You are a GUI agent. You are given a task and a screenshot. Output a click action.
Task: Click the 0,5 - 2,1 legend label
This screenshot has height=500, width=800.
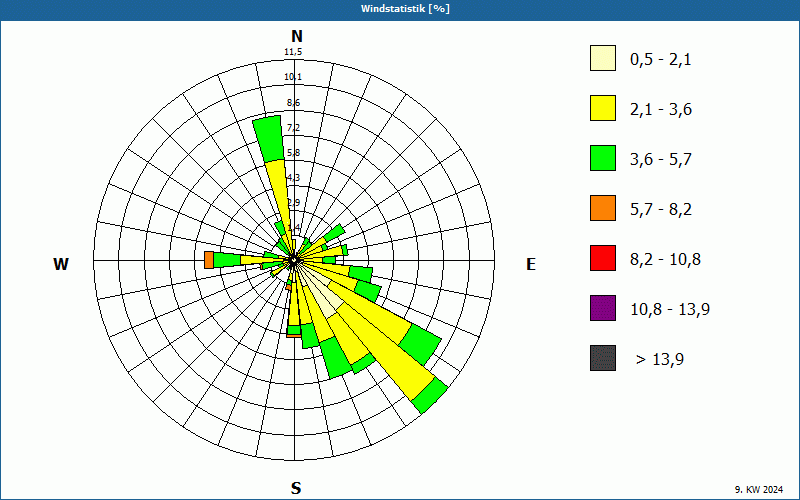[661, 60]
